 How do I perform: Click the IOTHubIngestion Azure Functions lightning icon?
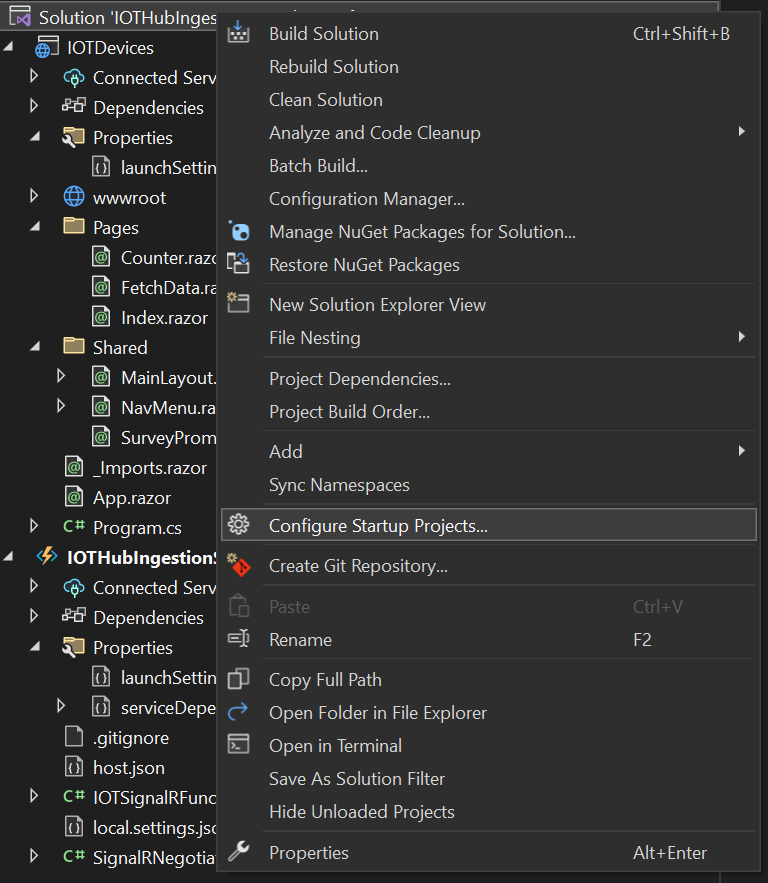click(47, 556)
